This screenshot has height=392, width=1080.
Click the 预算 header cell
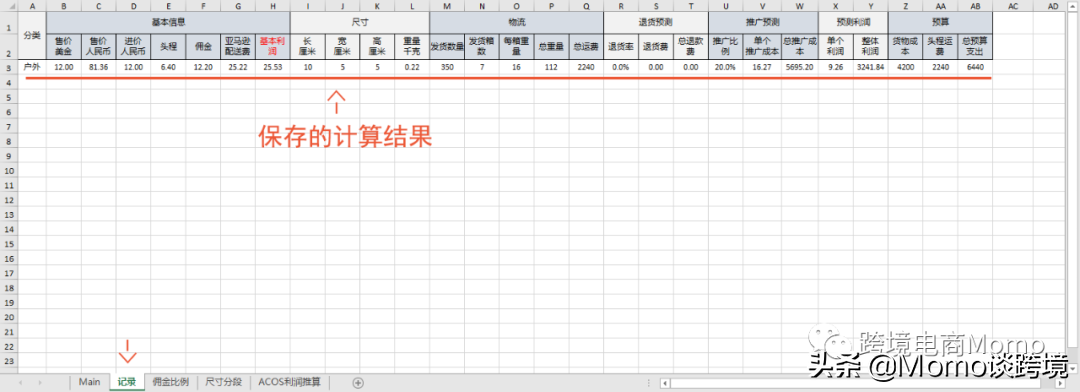(940, 22)
